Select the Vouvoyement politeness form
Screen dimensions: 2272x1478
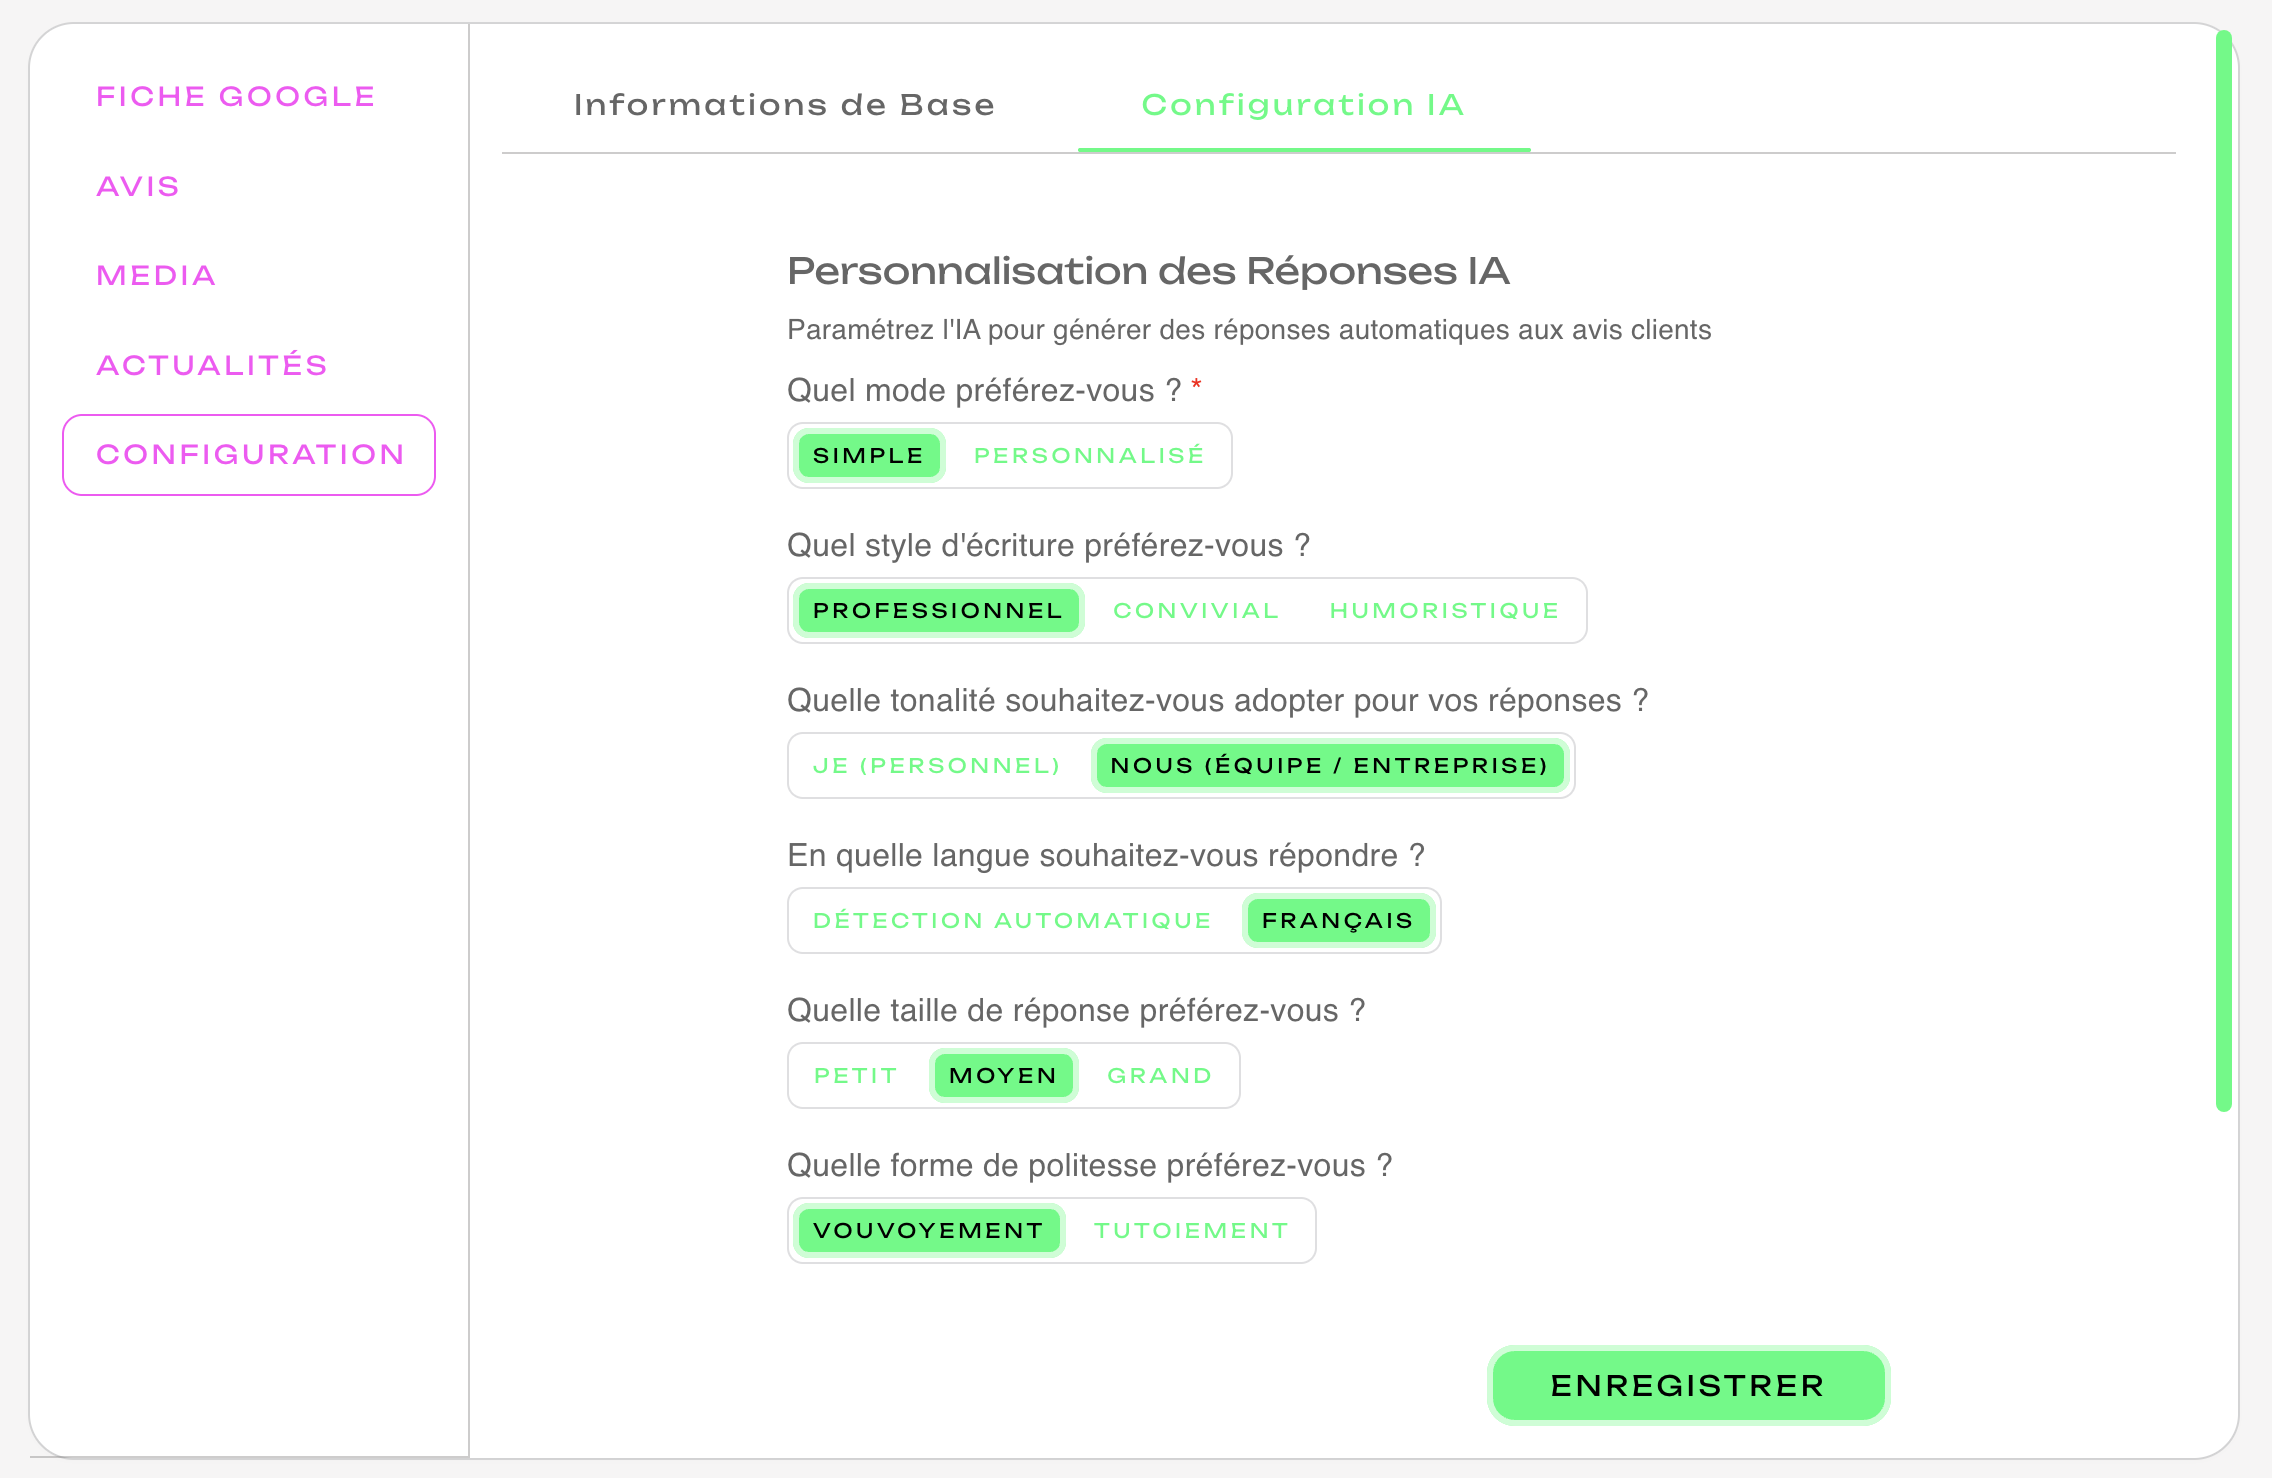[928, 1230]
